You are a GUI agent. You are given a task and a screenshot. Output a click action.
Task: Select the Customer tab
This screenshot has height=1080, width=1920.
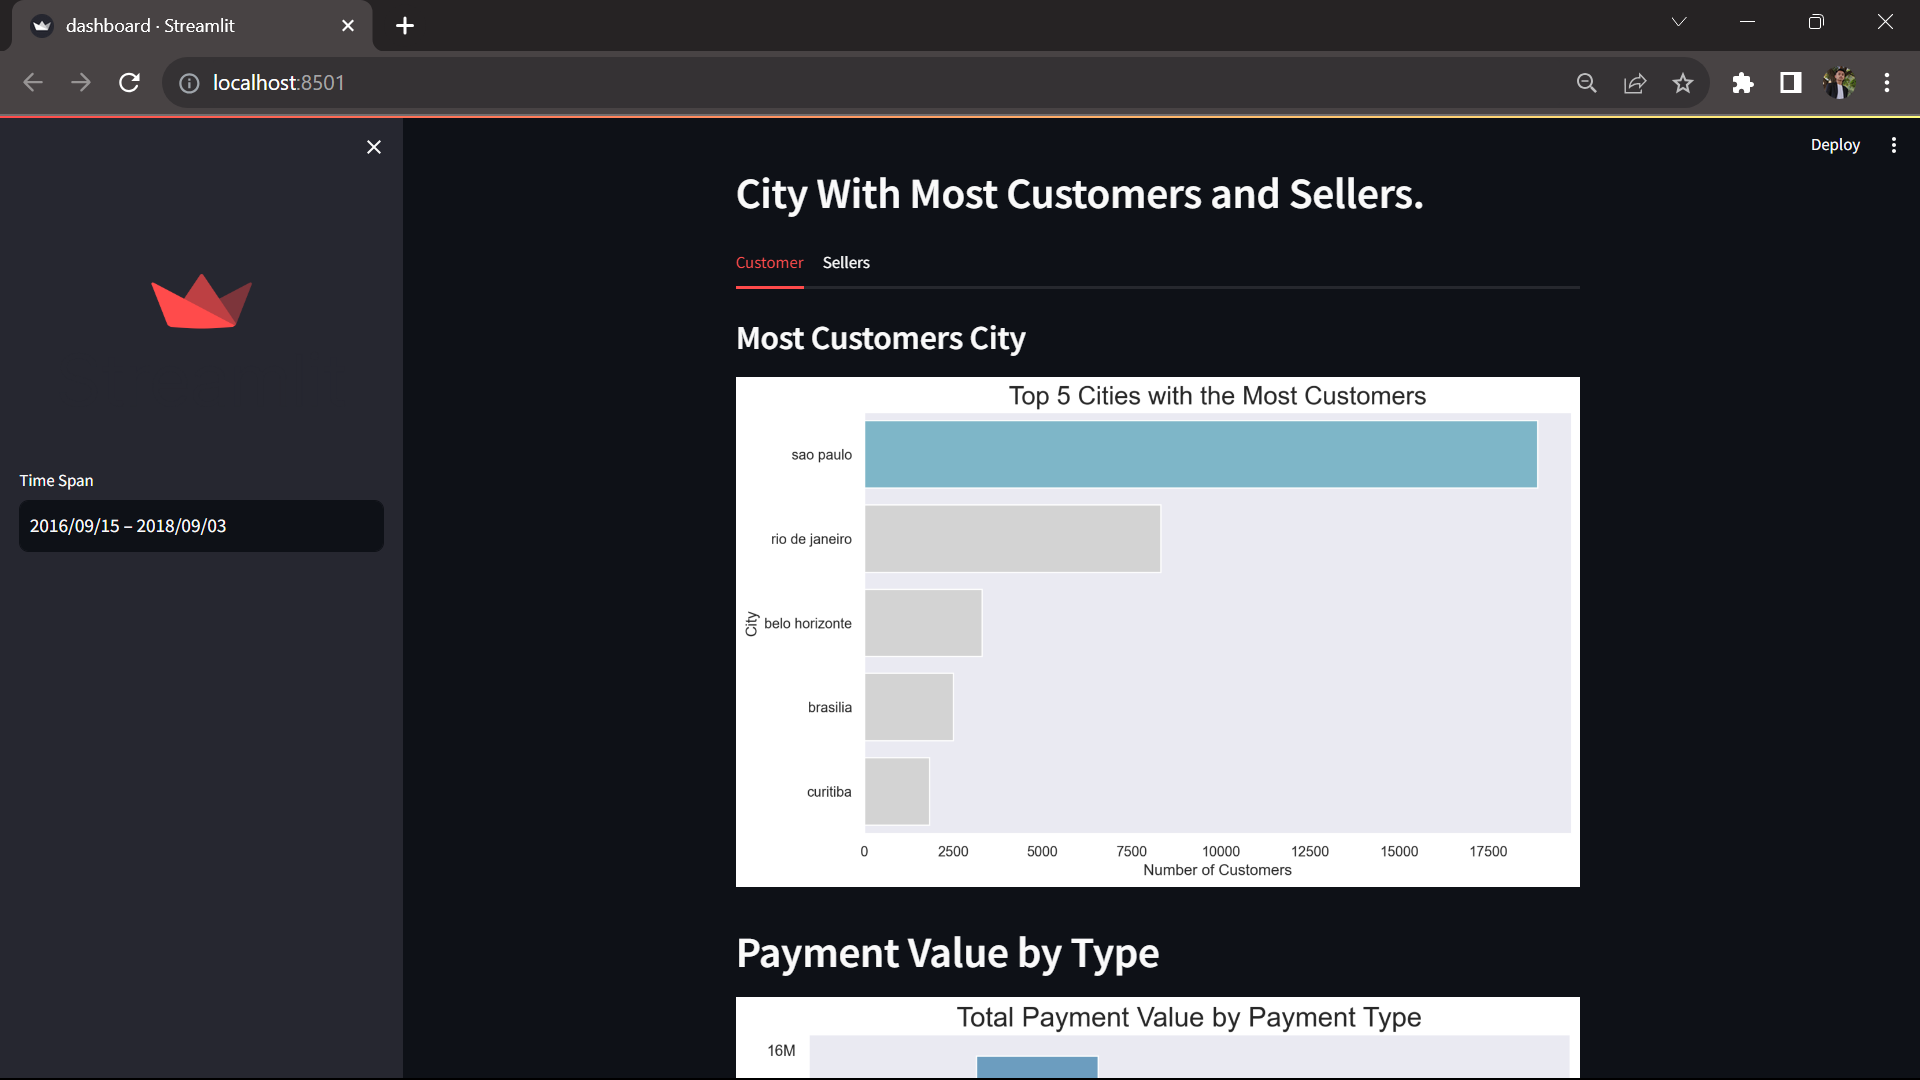(769, 262)
